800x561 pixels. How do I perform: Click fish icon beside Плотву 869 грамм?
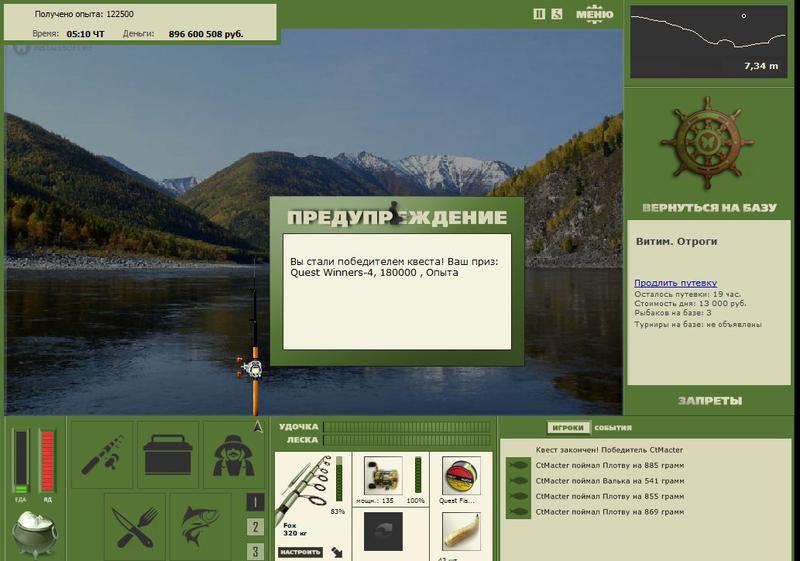point(518,512)
